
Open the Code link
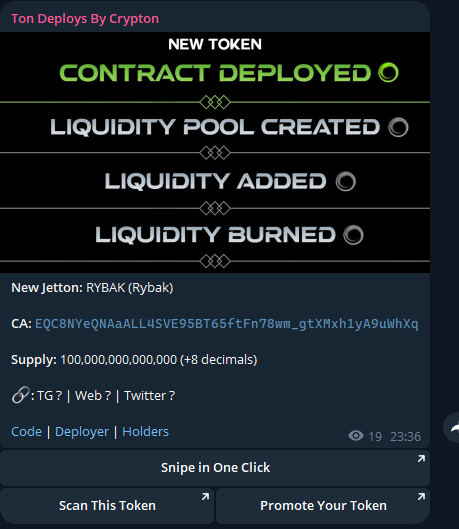tap(26, 431)
